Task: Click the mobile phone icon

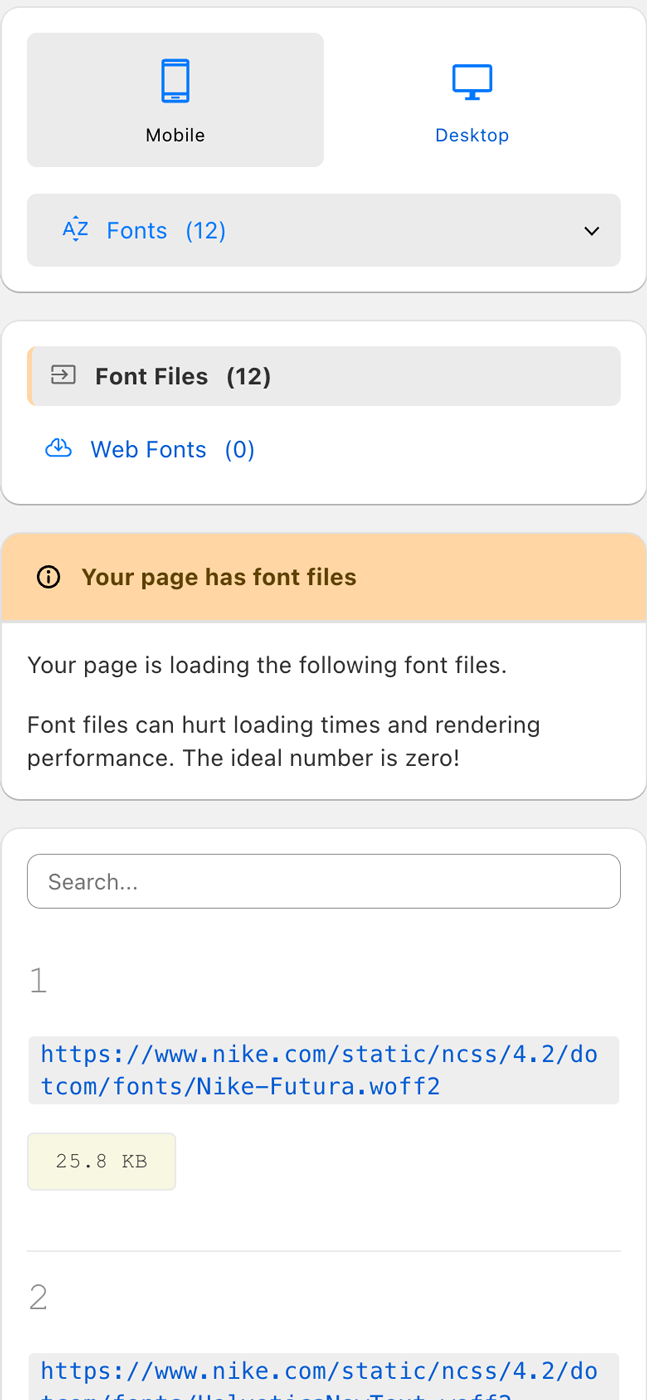Action: [x=175, y=81]
